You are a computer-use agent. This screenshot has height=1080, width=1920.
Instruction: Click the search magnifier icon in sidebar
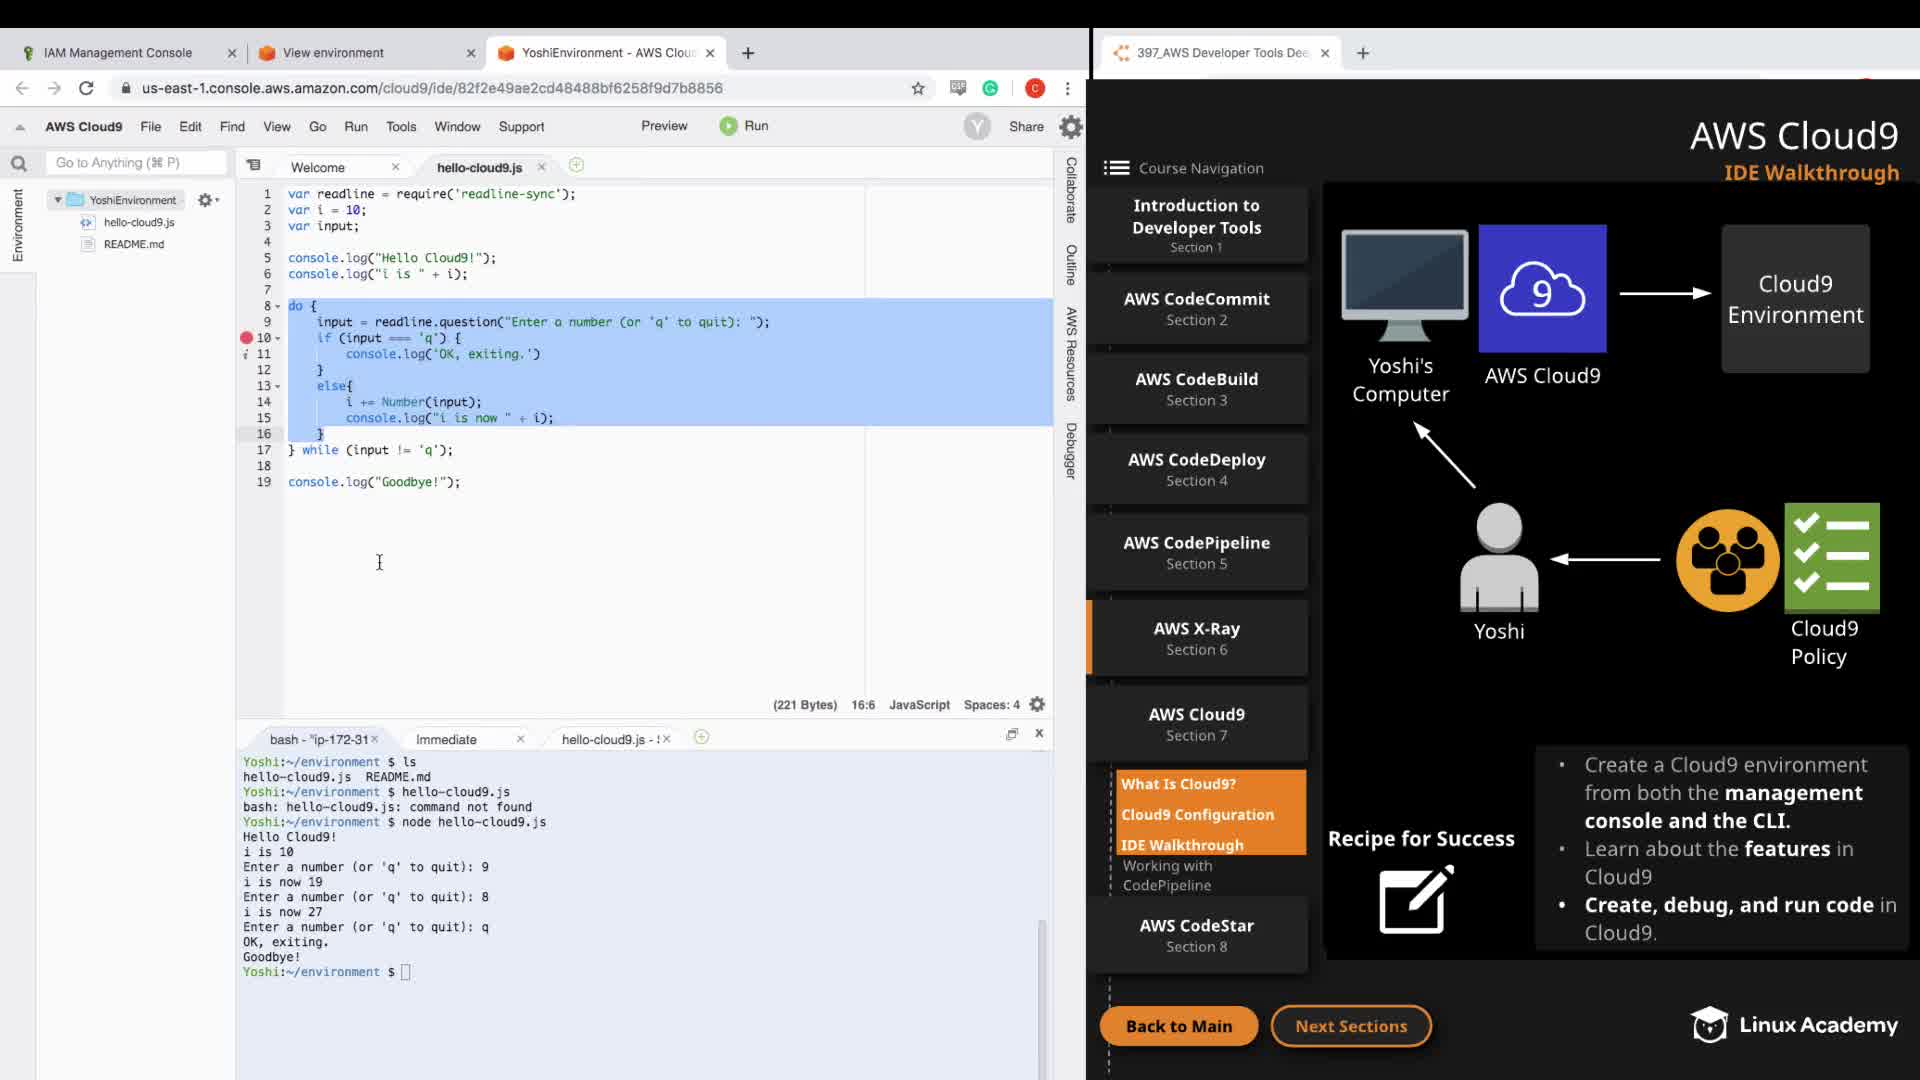tap(19, 164)
